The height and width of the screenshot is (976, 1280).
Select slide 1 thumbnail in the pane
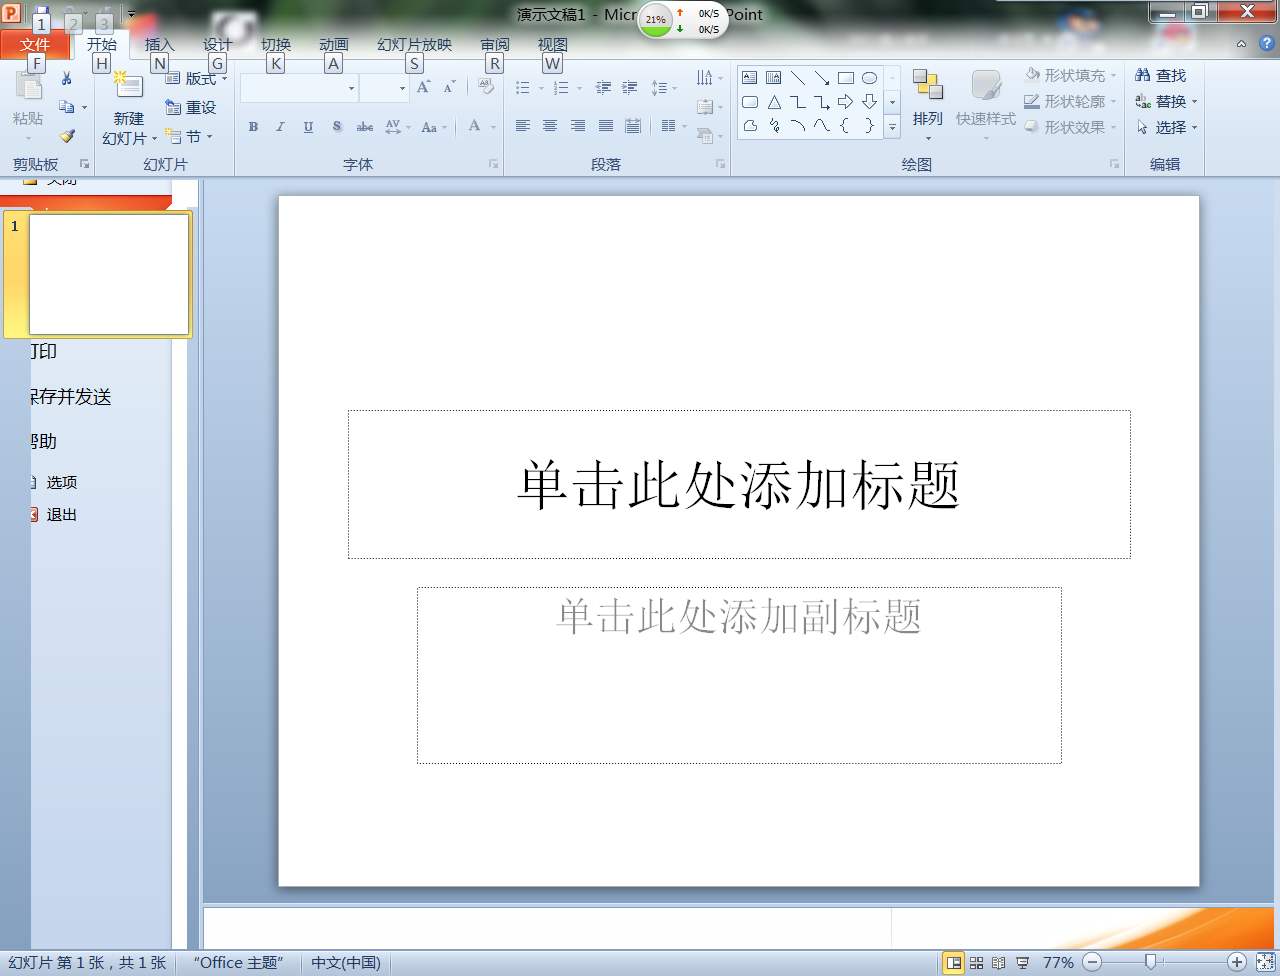point(109,274)
